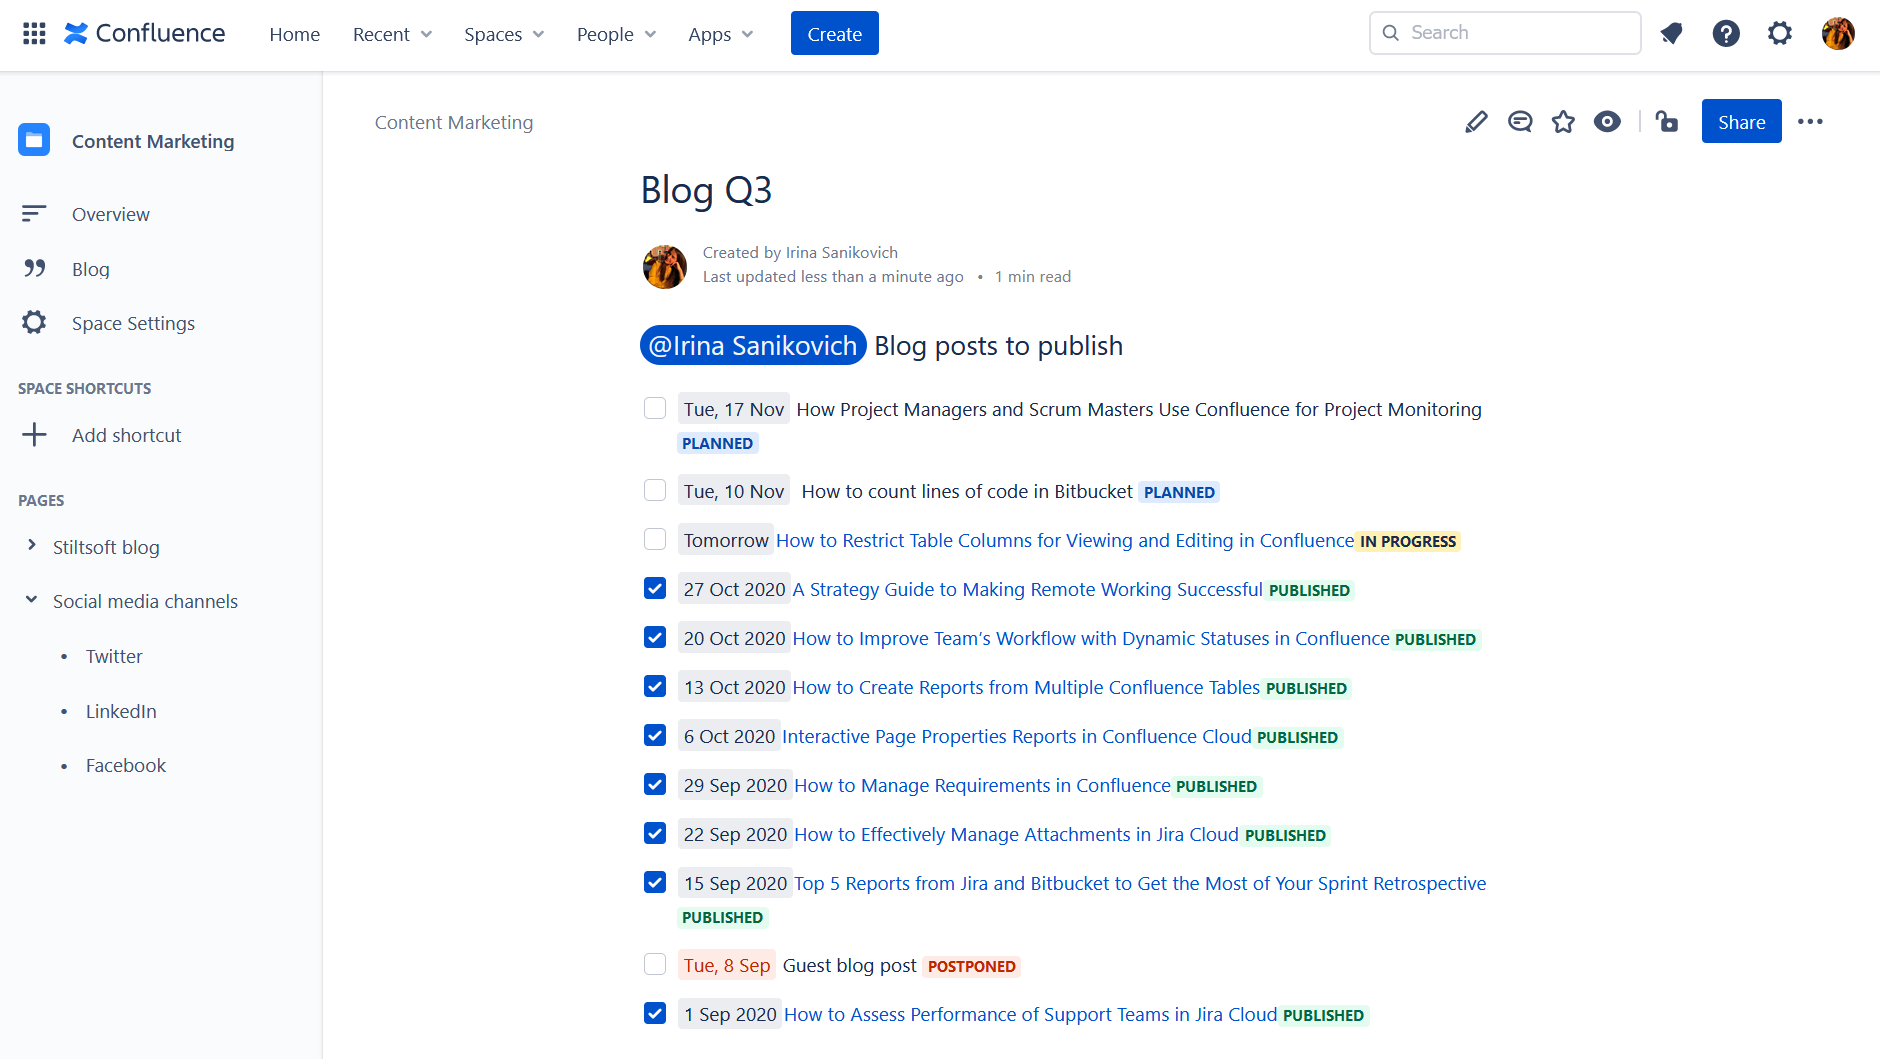
Task: Expand the Stiltsoft blog page tree
Action: coord(31,545)
